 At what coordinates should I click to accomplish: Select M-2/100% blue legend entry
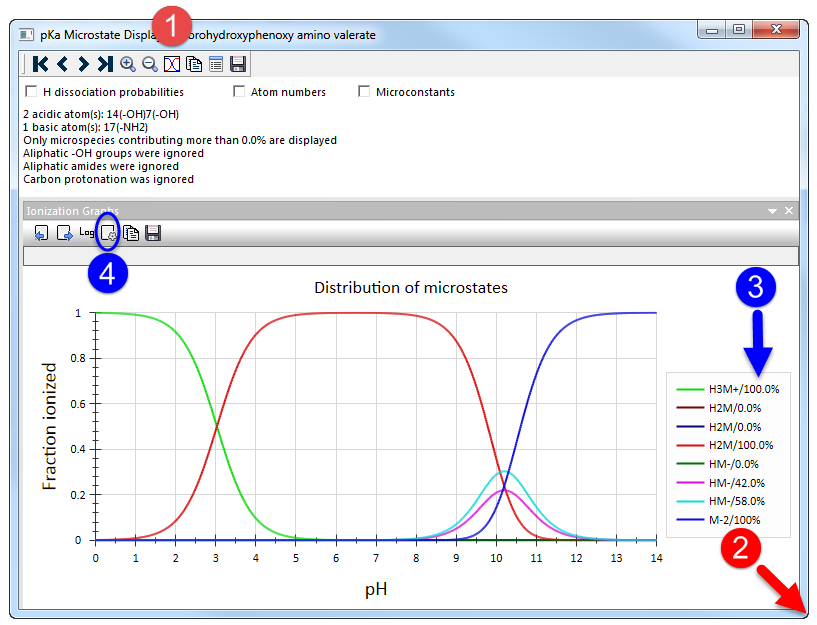(718, 520)
